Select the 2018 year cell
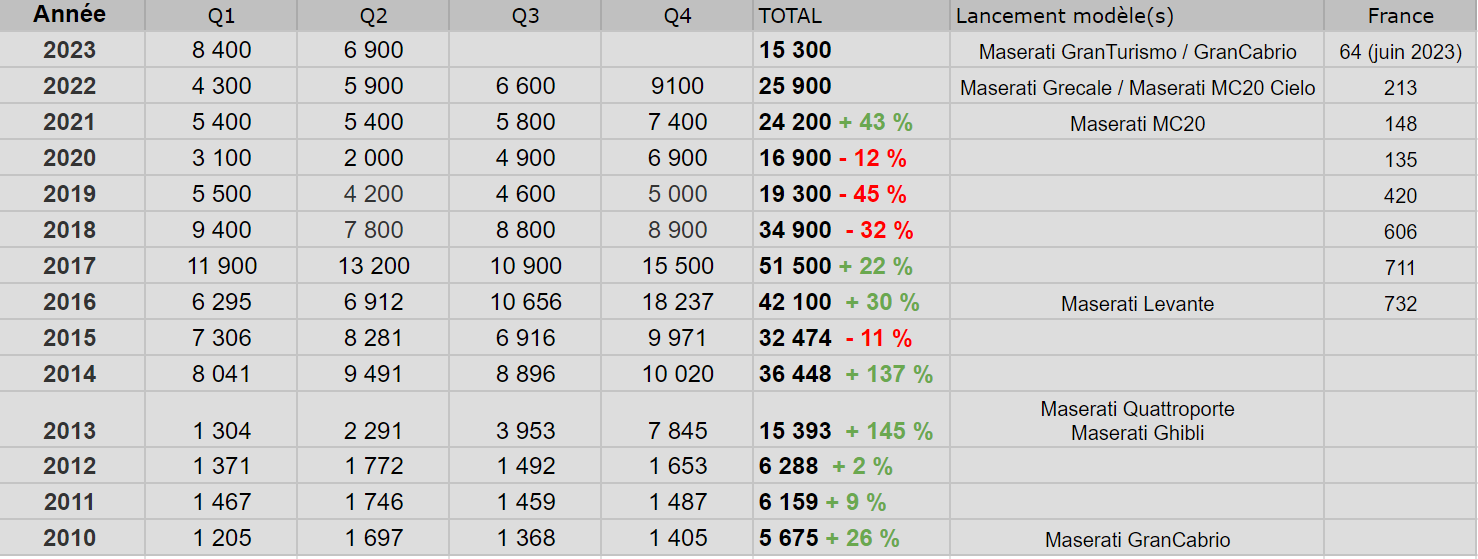This screenshot has width=1478, height=559. click(72, 230)
